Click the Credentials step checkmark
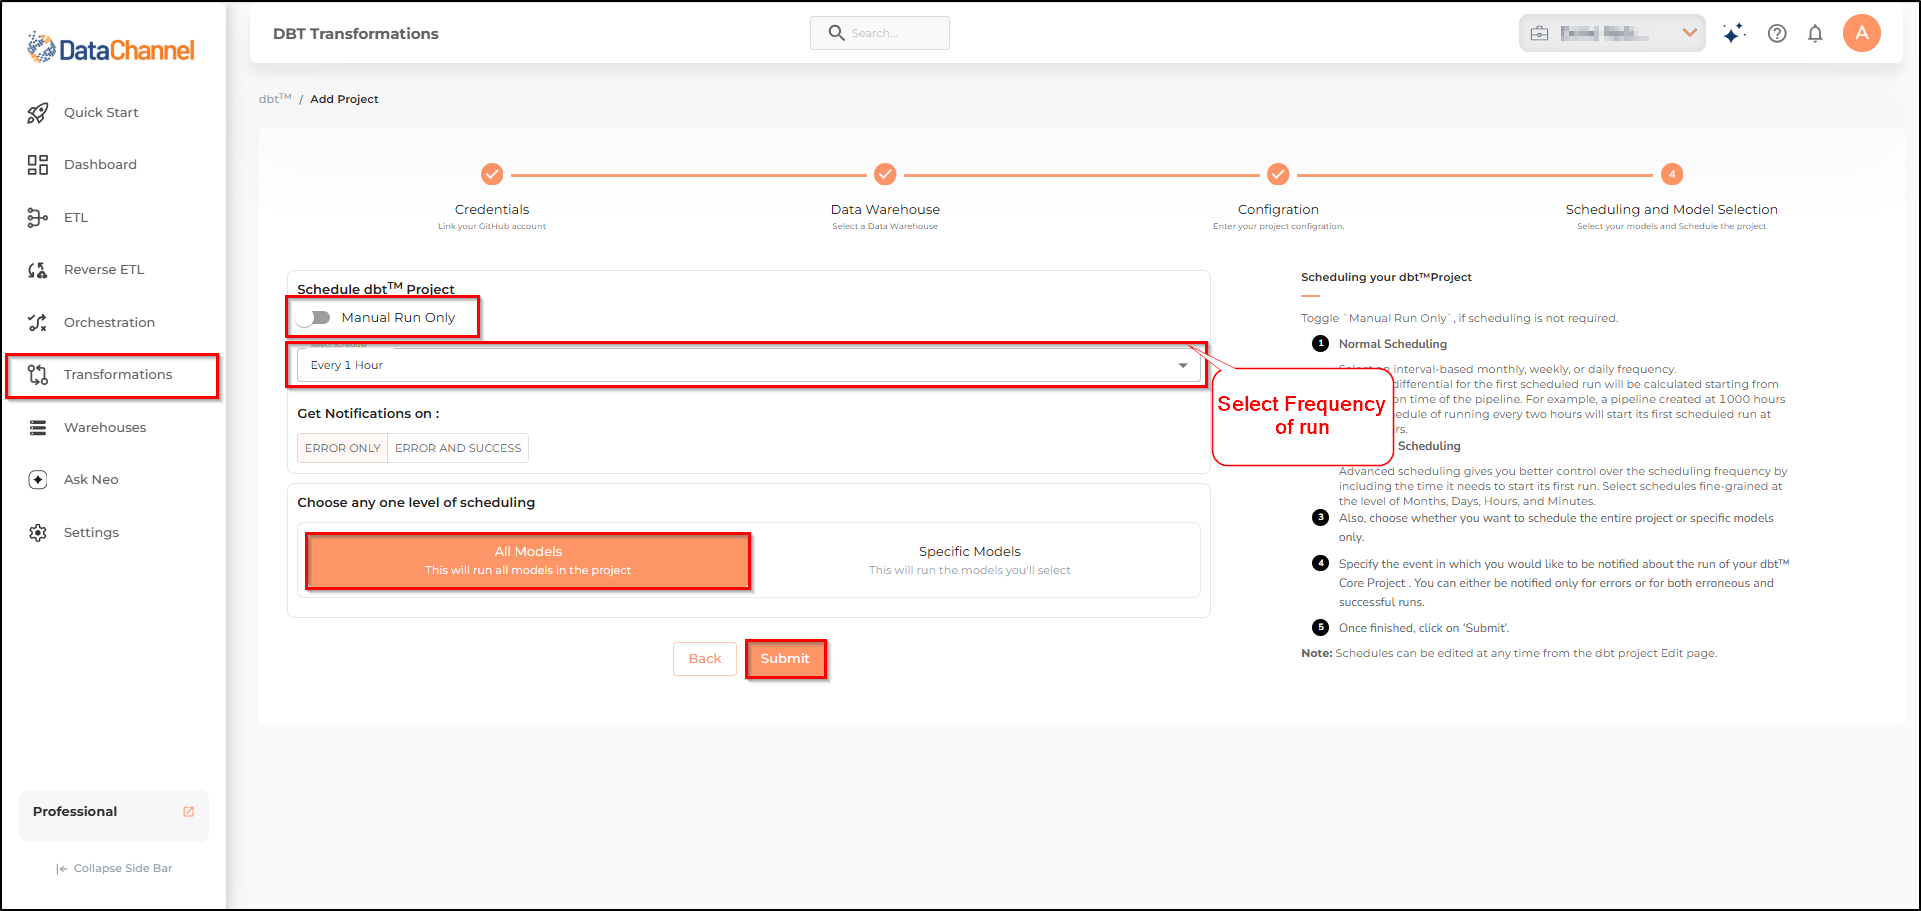 point(492,174)
